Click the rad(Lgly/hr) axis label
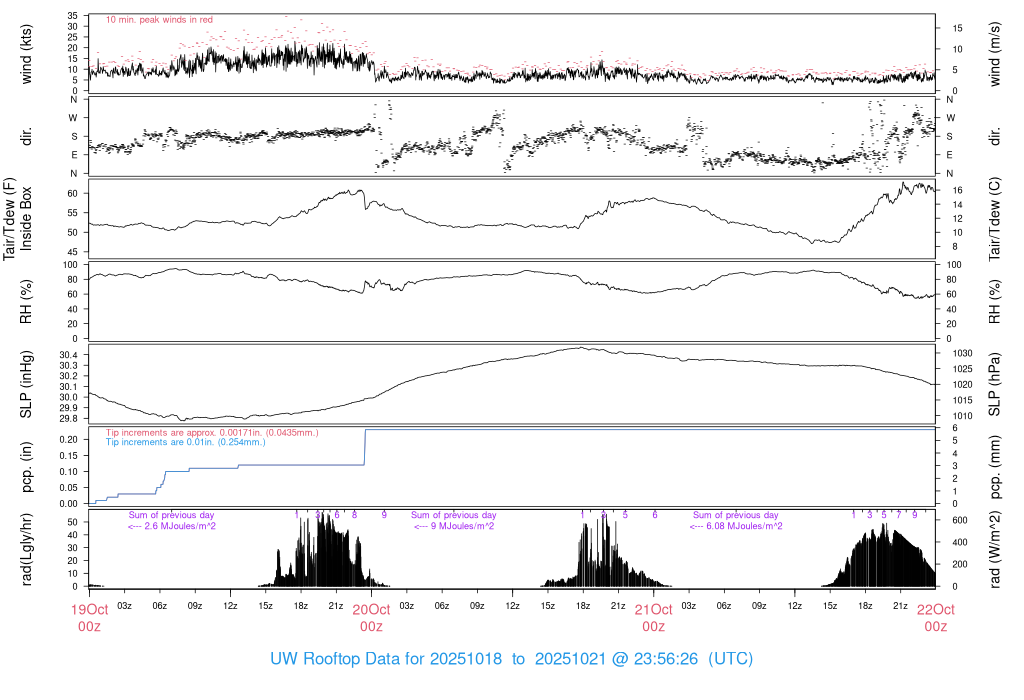 click(x=27, y=549)
